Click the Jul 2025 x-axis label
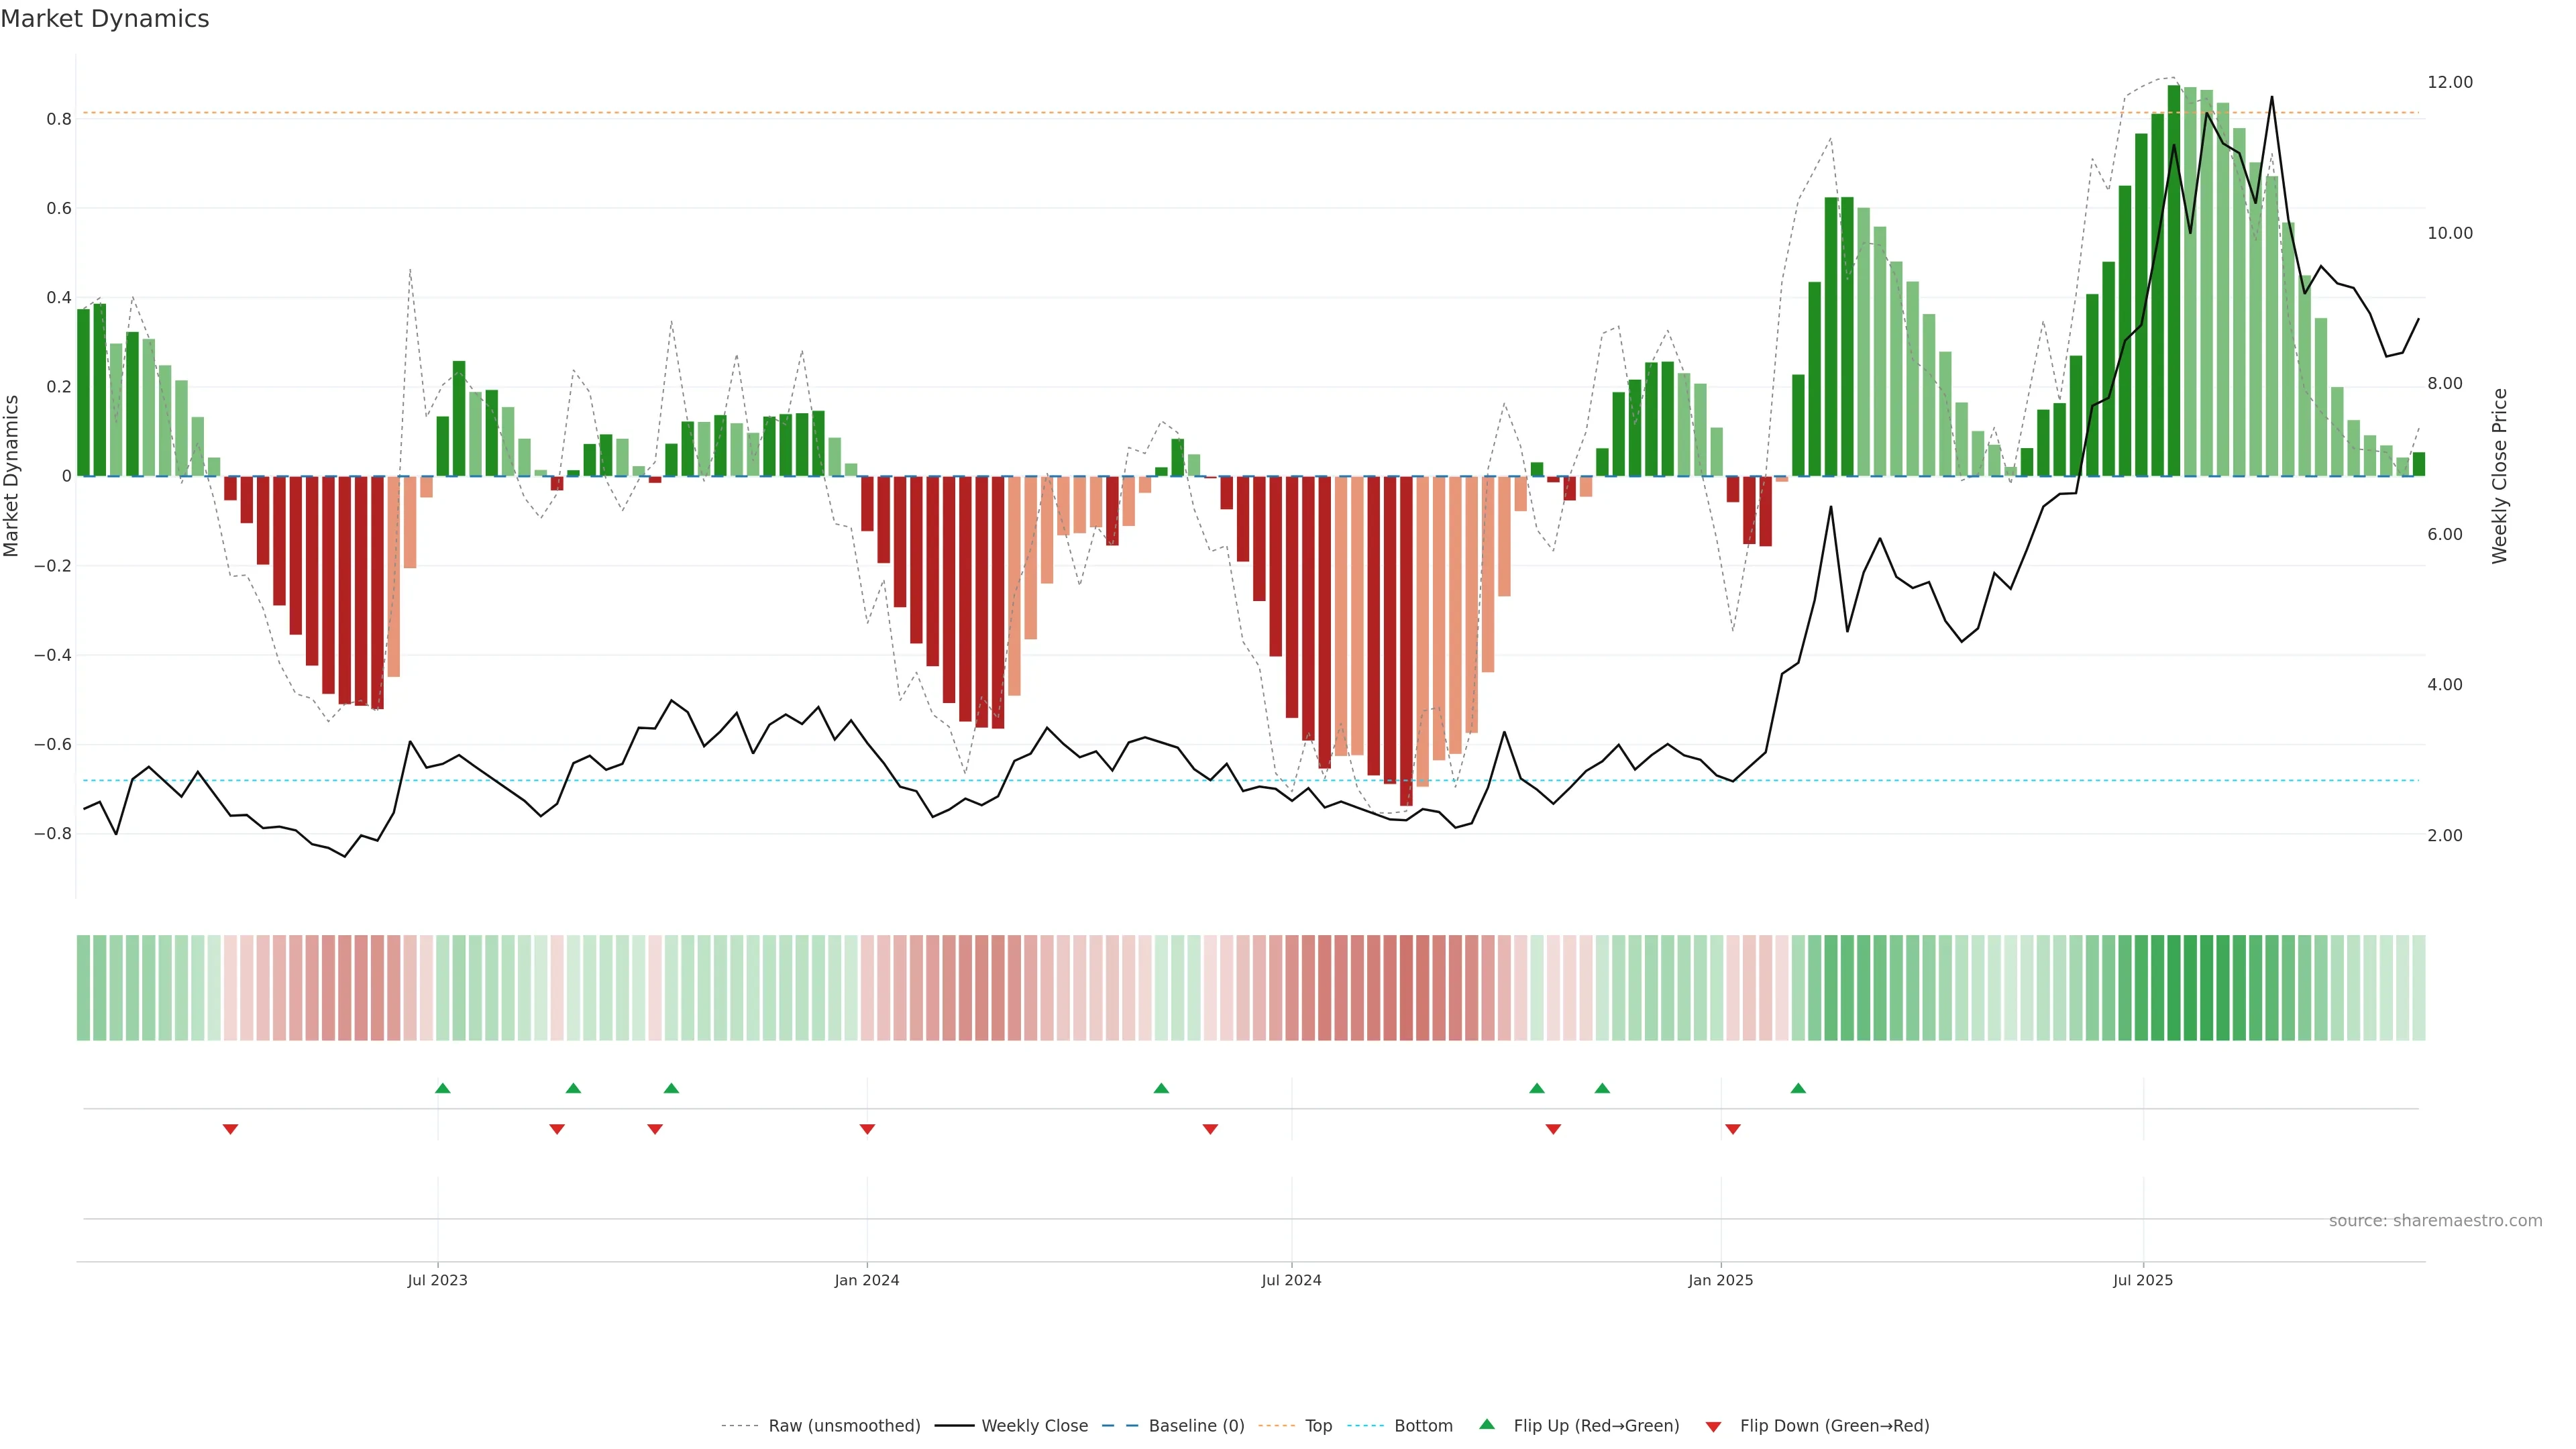The height and width of the screenshot is (1449, 2576). click(x=2142, y=1280)
